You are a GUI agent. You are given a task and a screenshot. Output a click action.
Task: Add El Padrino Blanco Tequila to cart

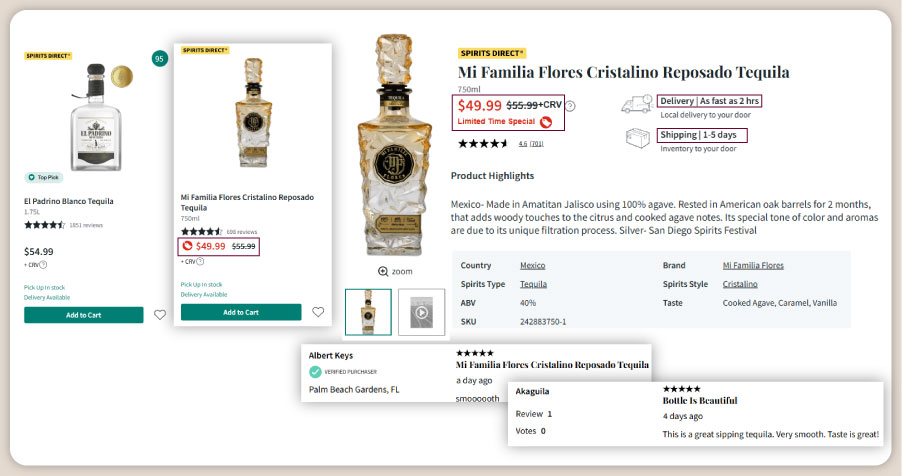click(83, 315)
